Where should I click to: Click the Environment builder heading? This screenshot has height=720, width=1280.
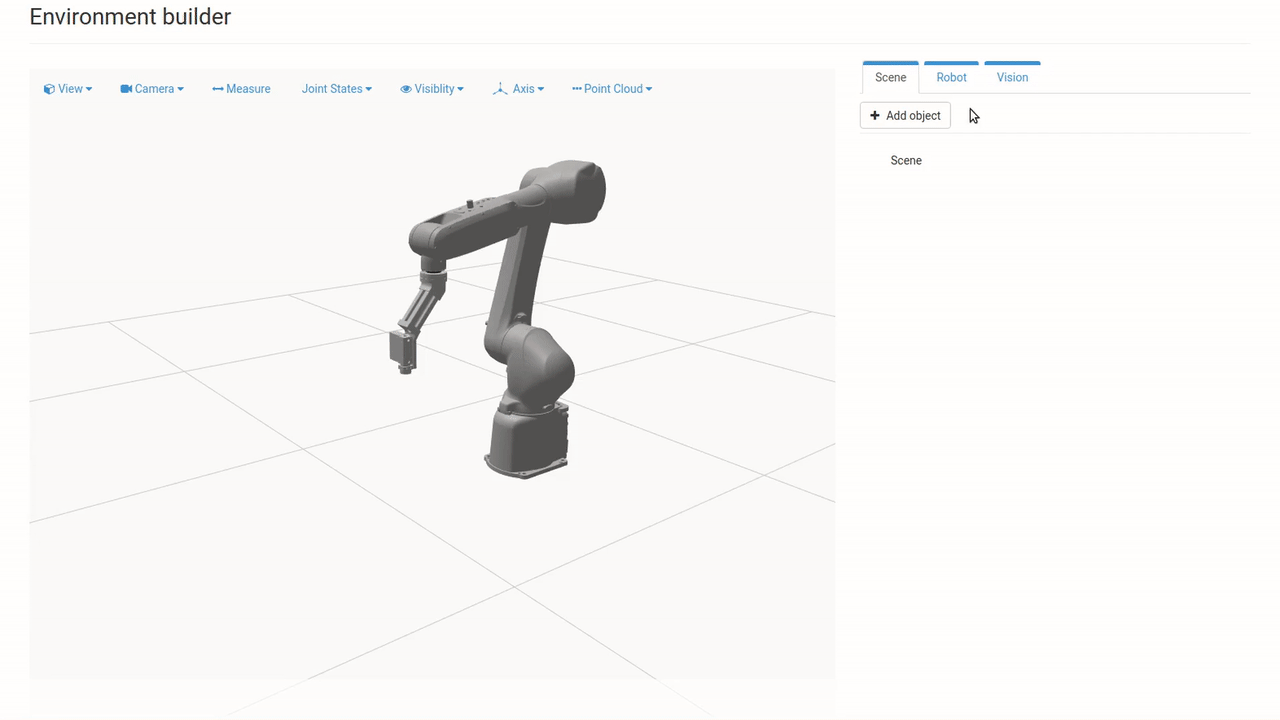(x=130, y=17)
